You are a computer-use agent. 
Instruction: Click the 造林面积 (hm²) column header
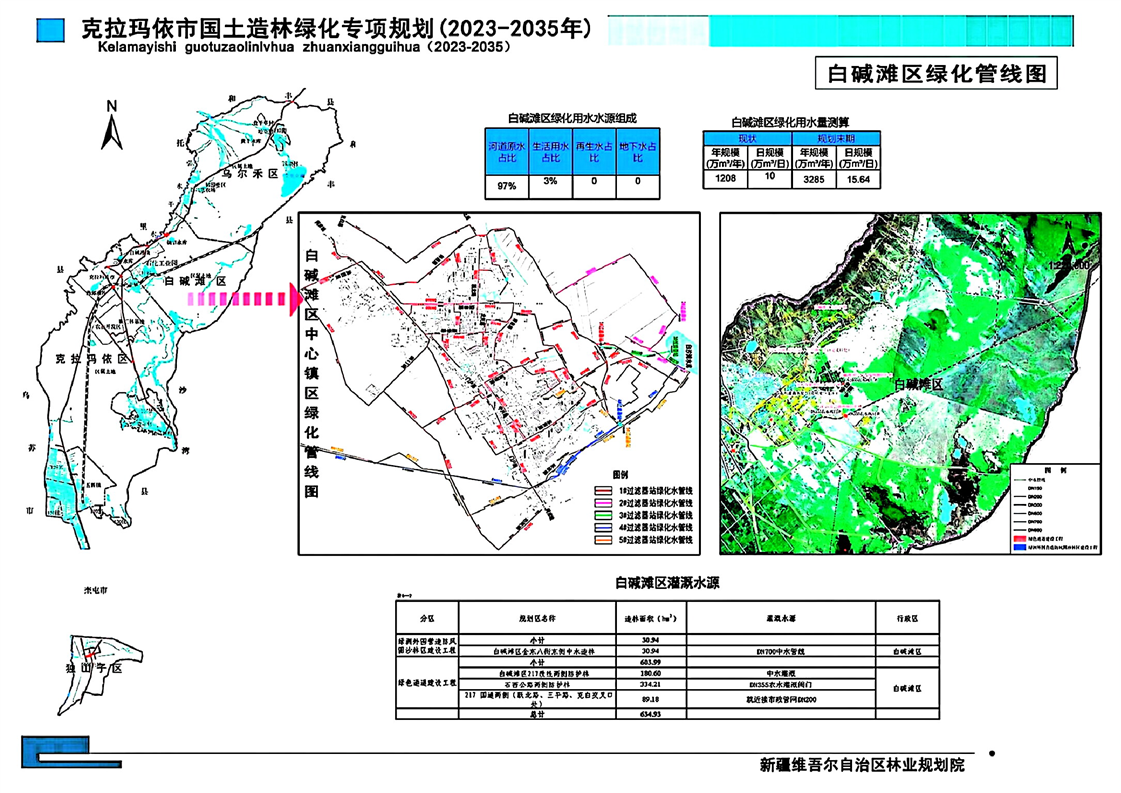[x=651, y=619]
